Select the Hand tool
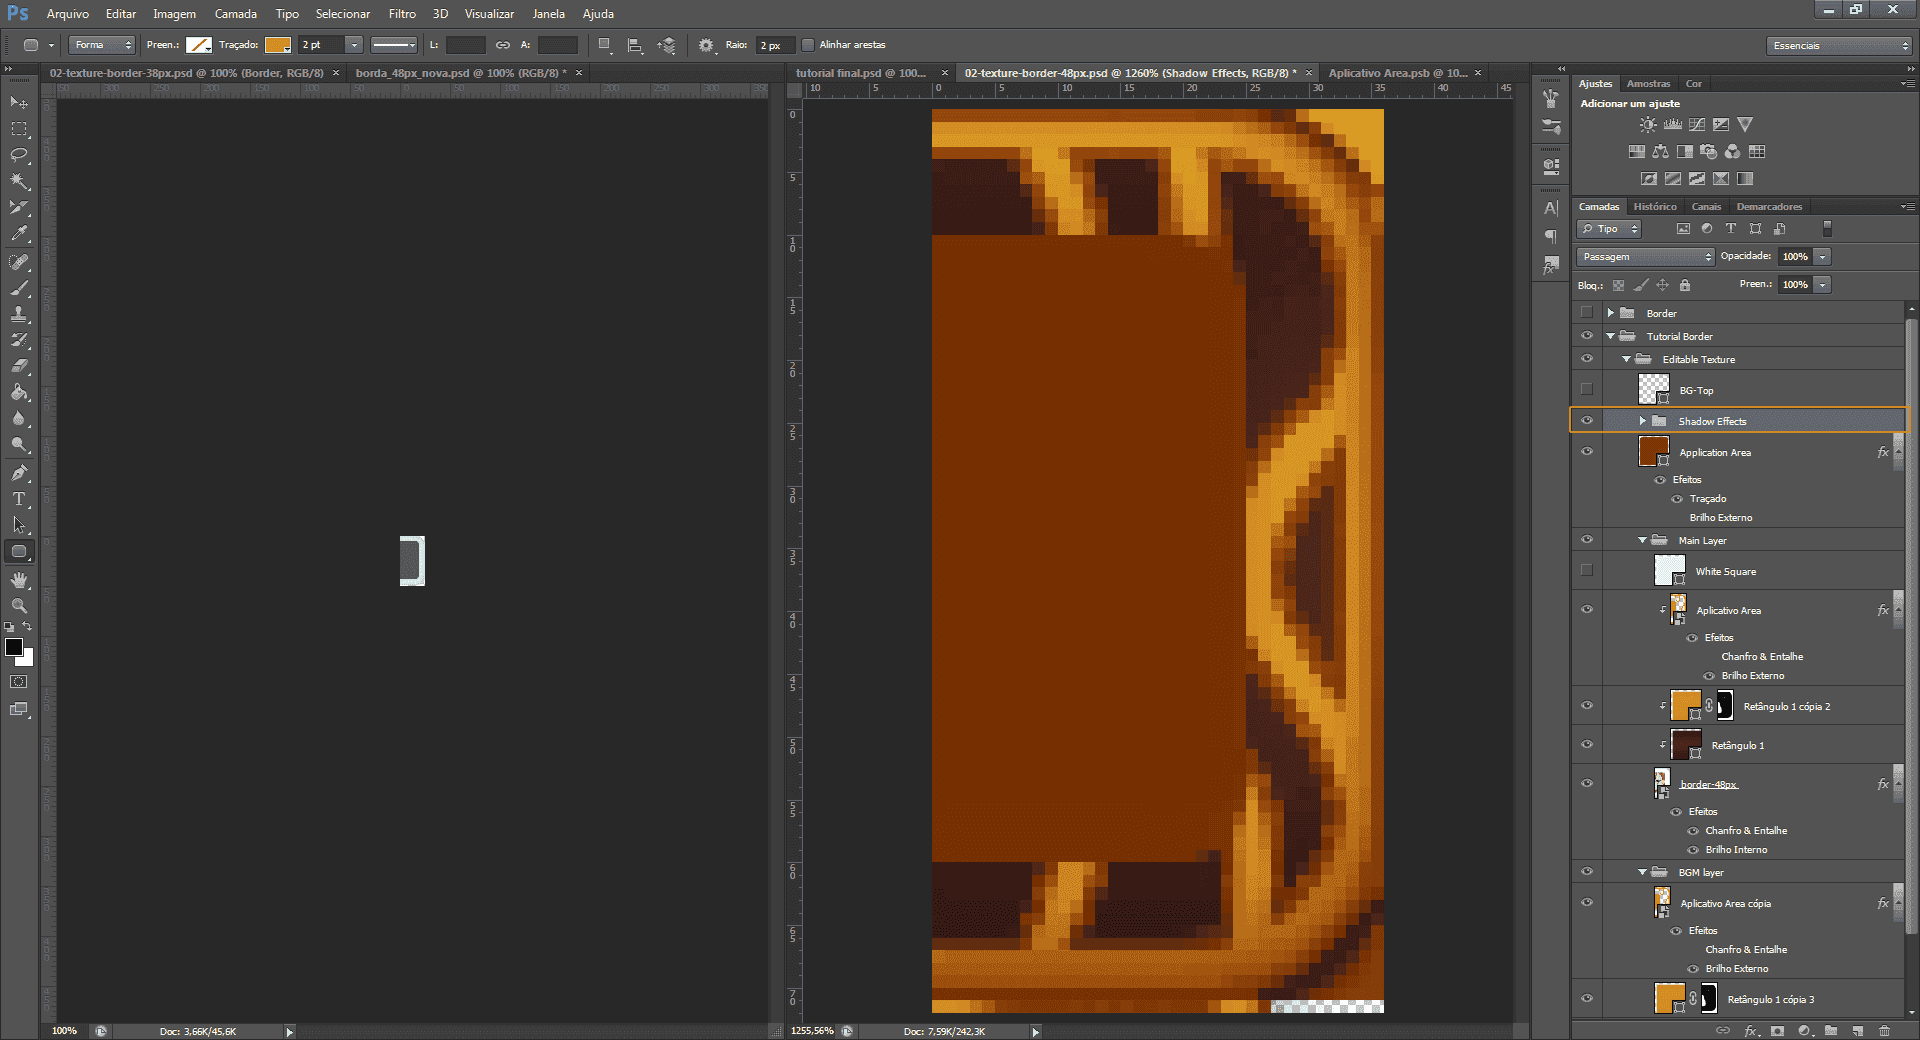This screenshot has width=1920, height=1040. 19,580
